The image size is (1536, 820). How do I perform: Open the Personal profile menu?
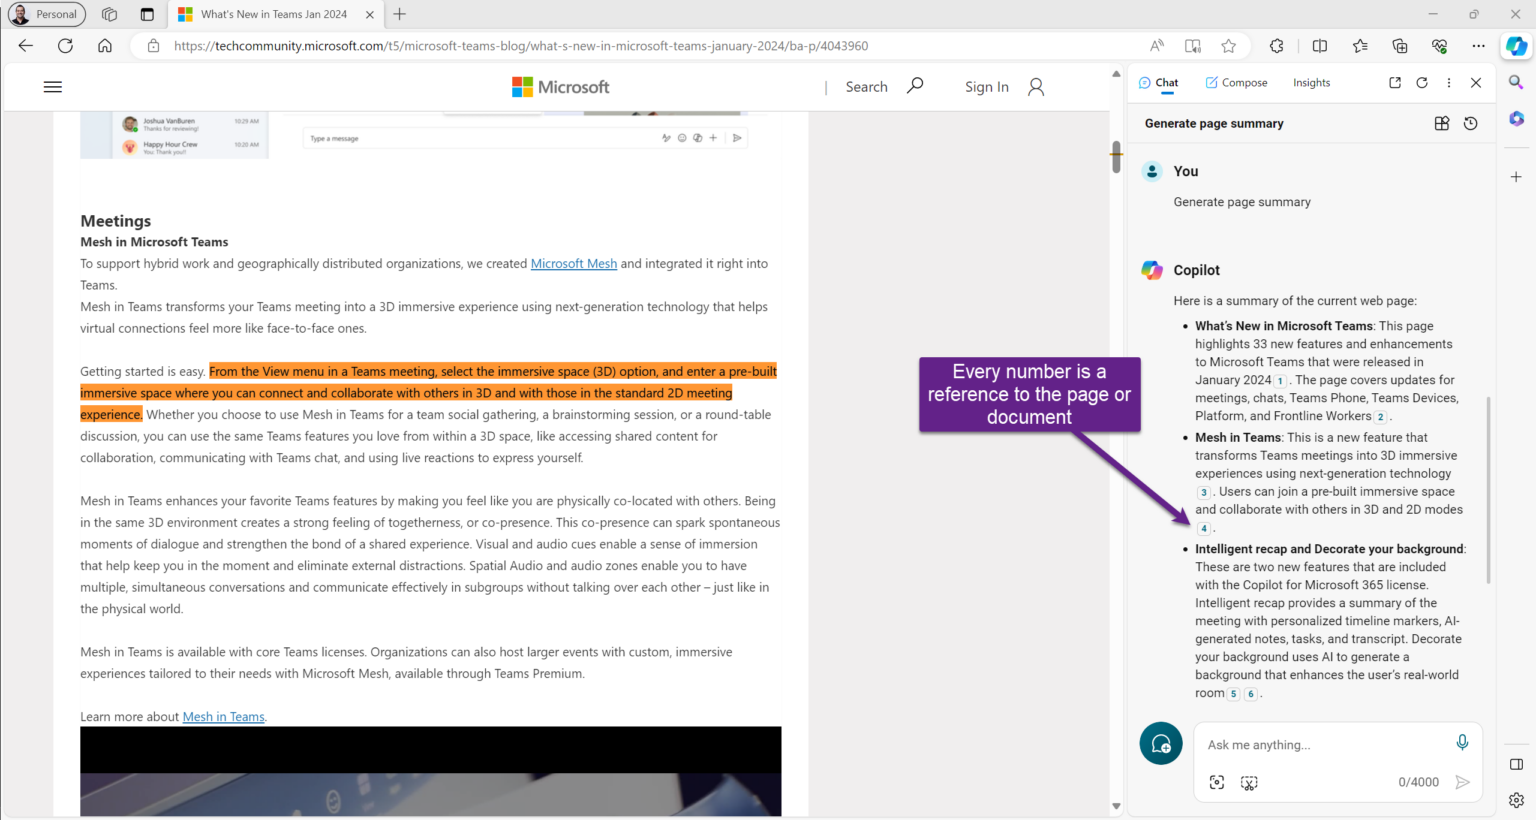(46, 14)
